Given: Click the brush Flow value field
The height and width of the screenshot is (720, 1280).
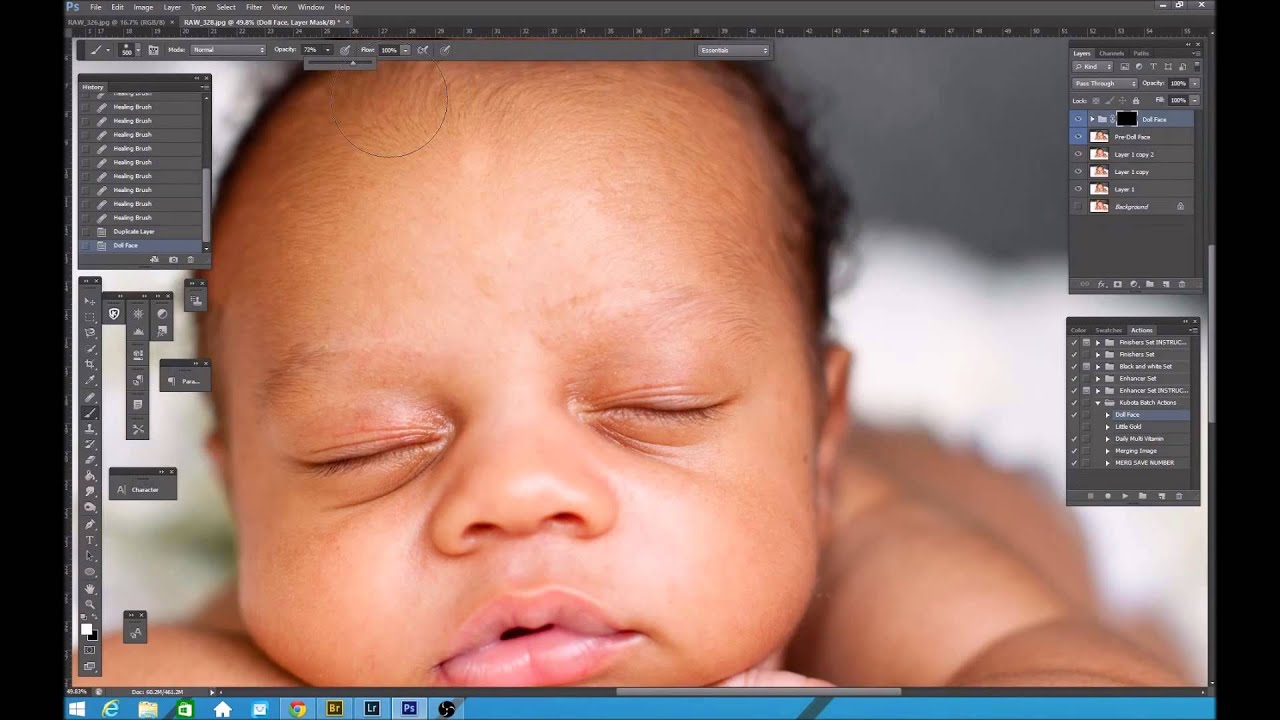Looking at the screenshot, I should (389, 50).
